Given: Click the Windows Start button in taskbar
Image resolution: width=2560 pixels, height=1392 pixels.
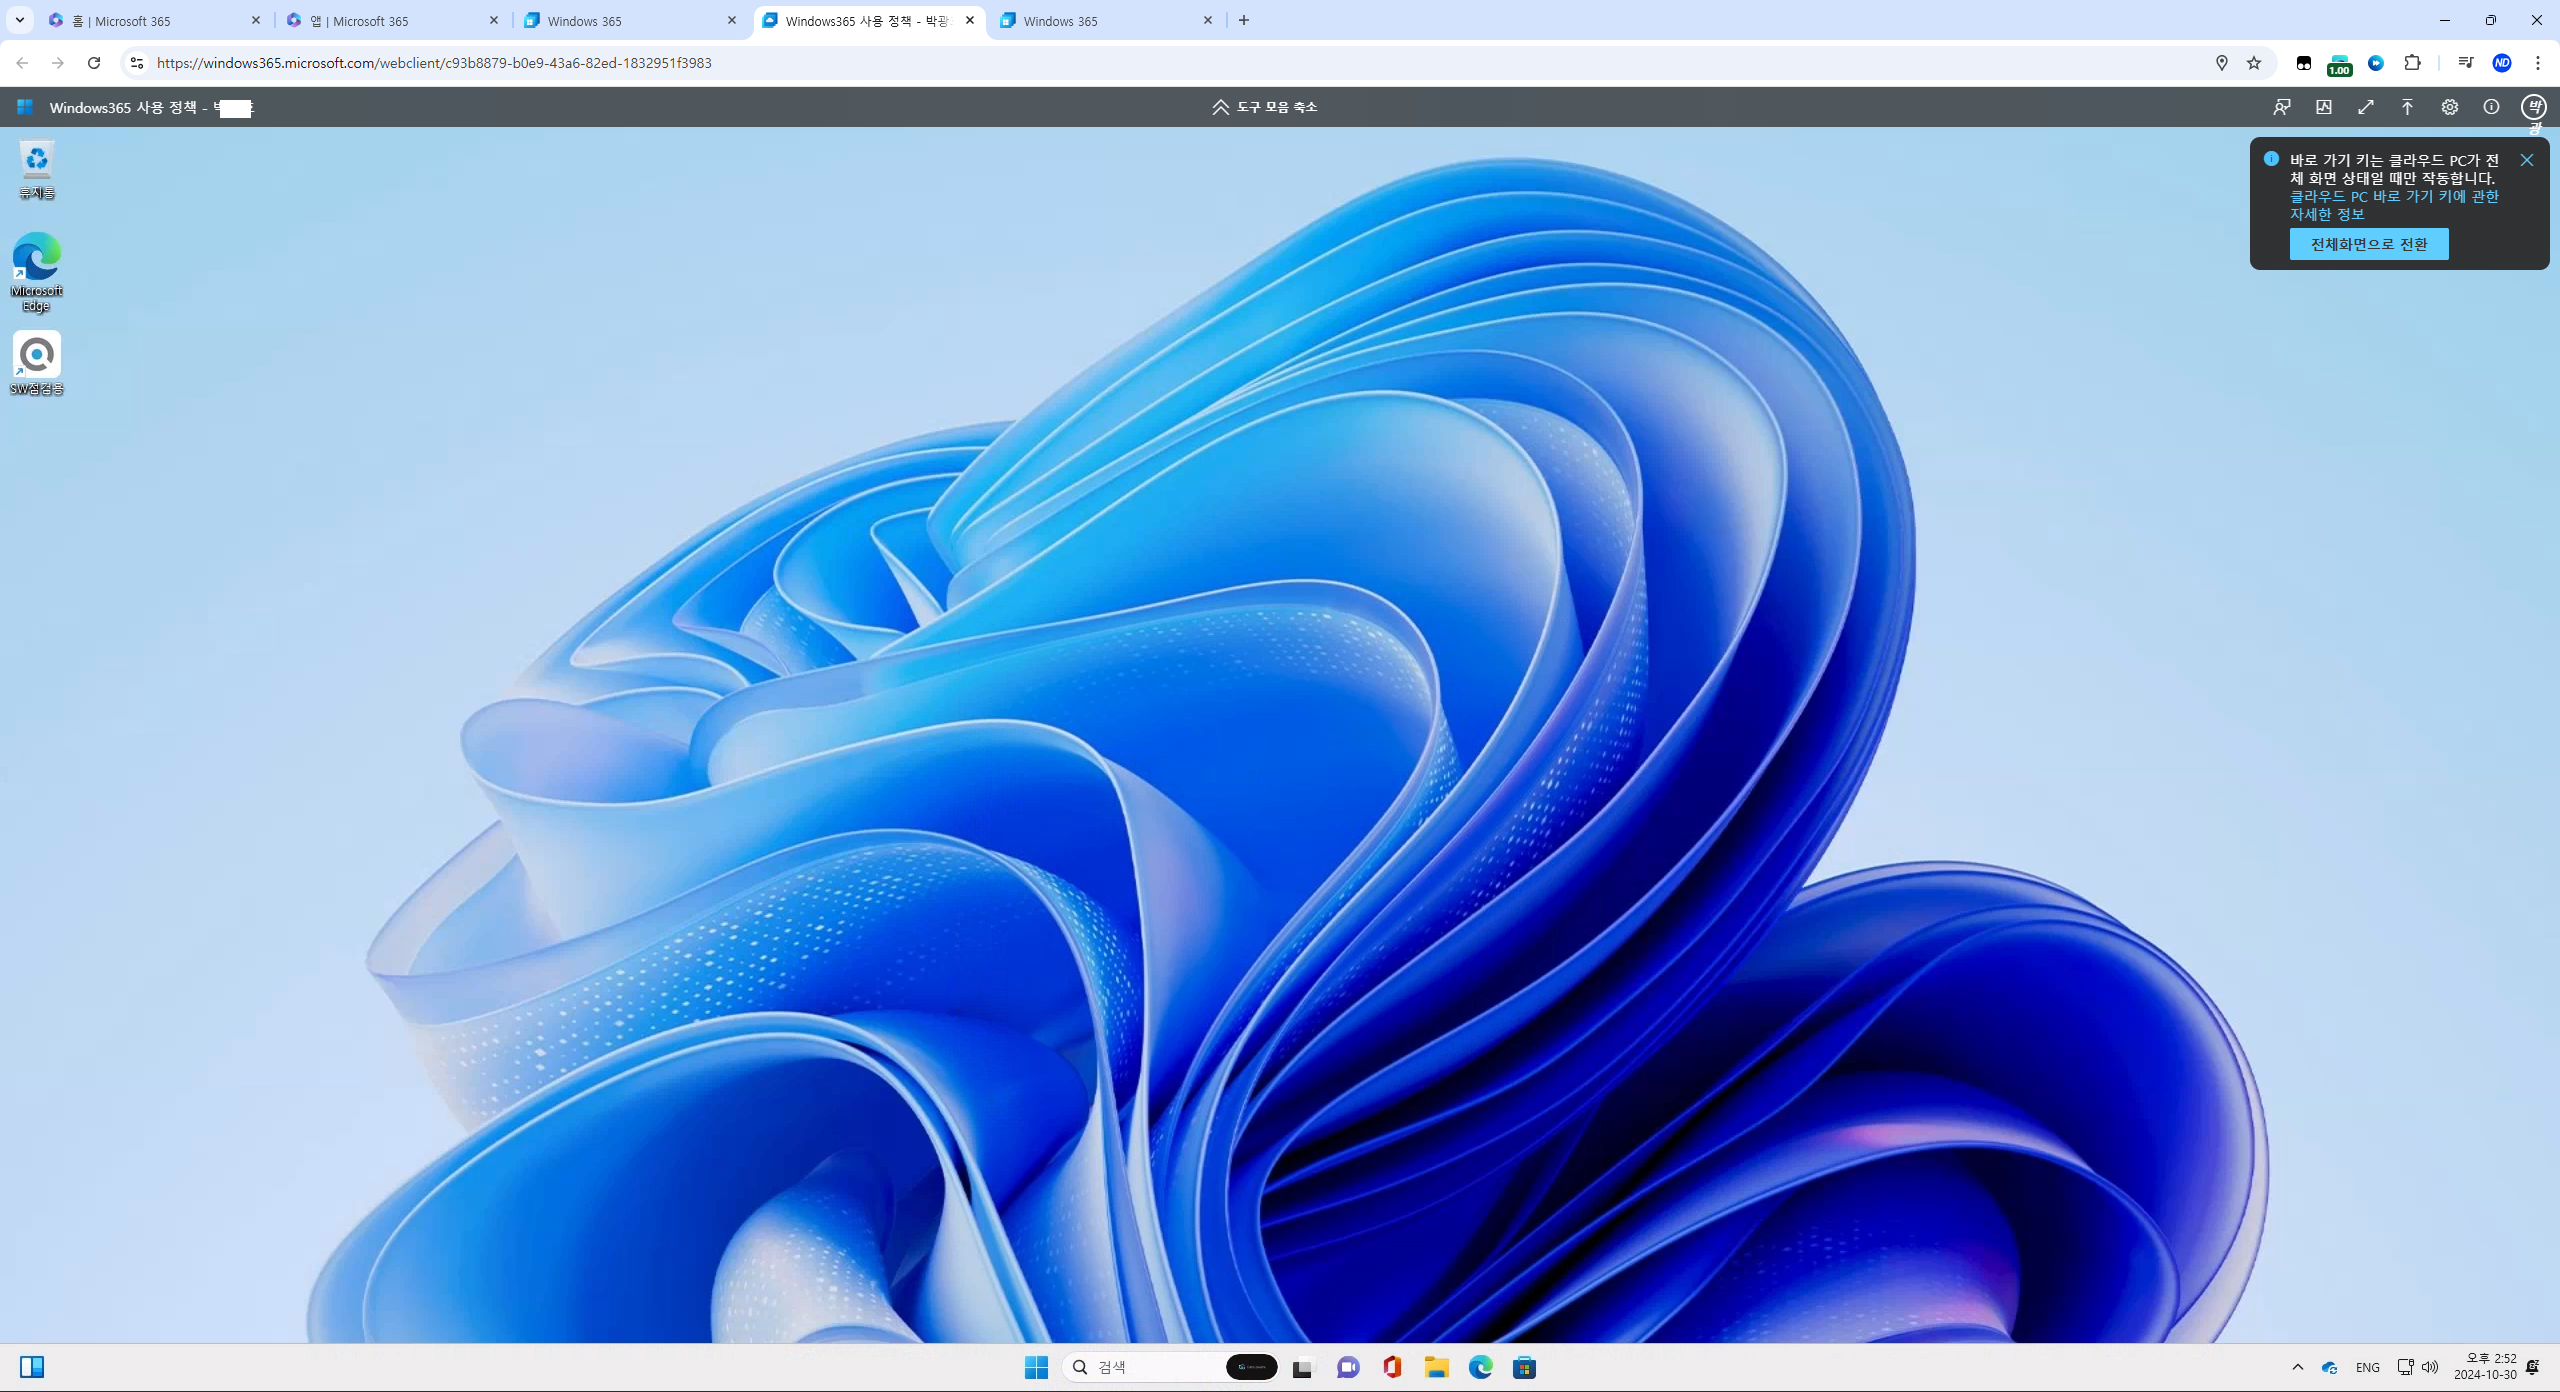Looking at the screenshot, I should click(1036, 1367).
